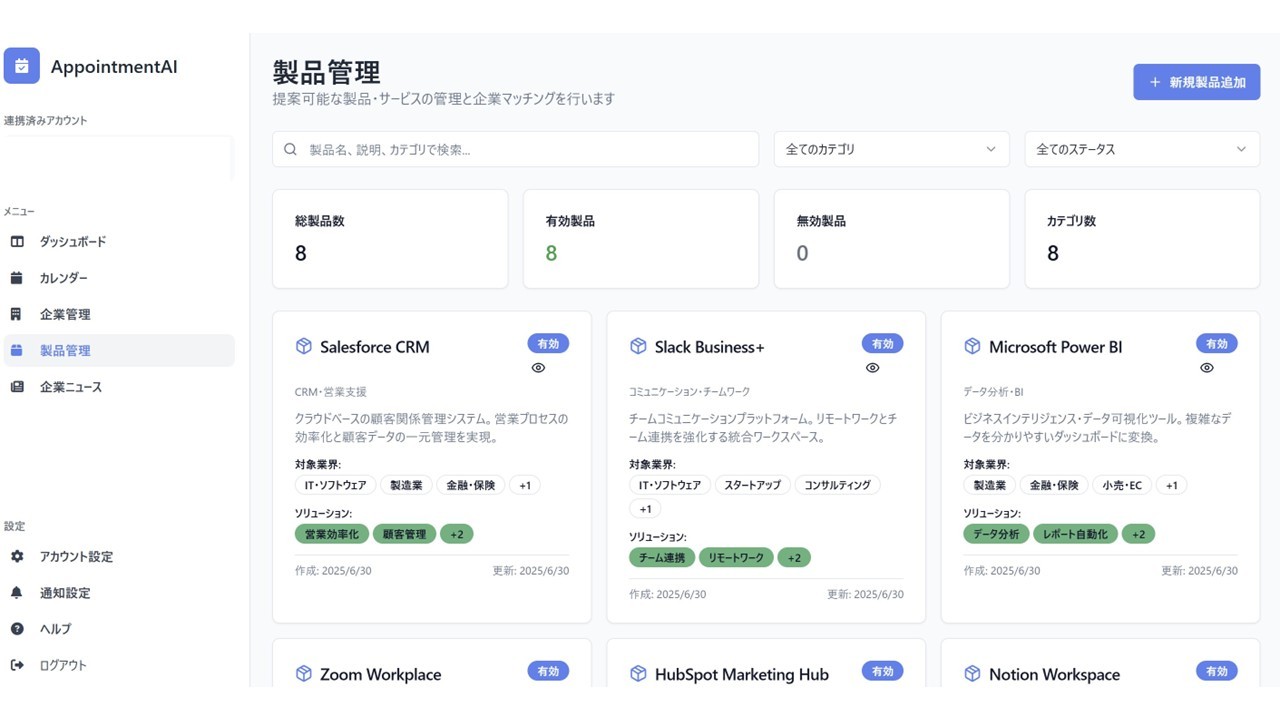Open the Slack Business+ product title
This screenshot has width=1280, height=720.
[x=709, y=347]
